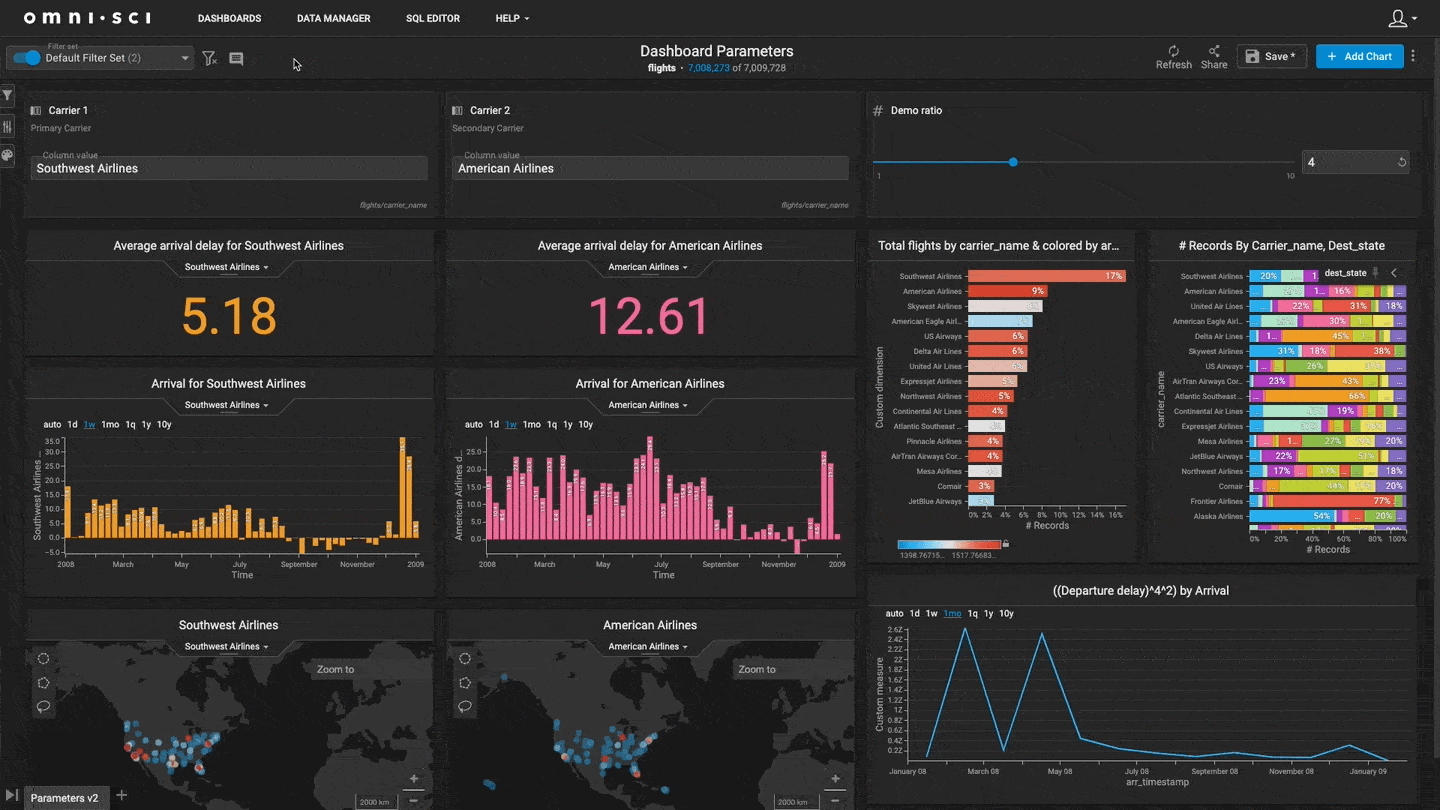Image resolution: width=1440 pixels, height=810 pixels.
Task: Expand the Help menu
Action: click(x=512, y=18)
